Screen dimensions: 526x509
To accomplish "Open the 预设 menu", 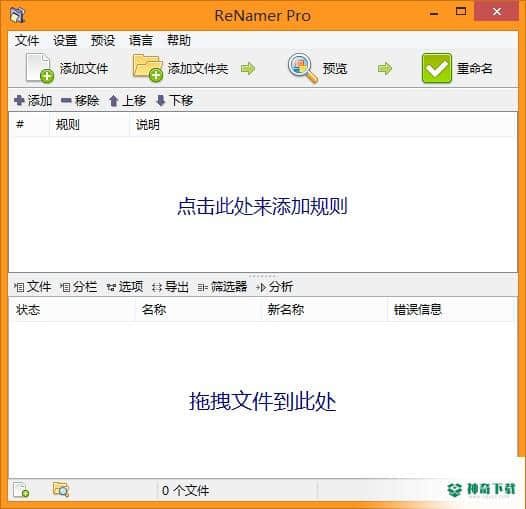I will click(x=103, y=41).
